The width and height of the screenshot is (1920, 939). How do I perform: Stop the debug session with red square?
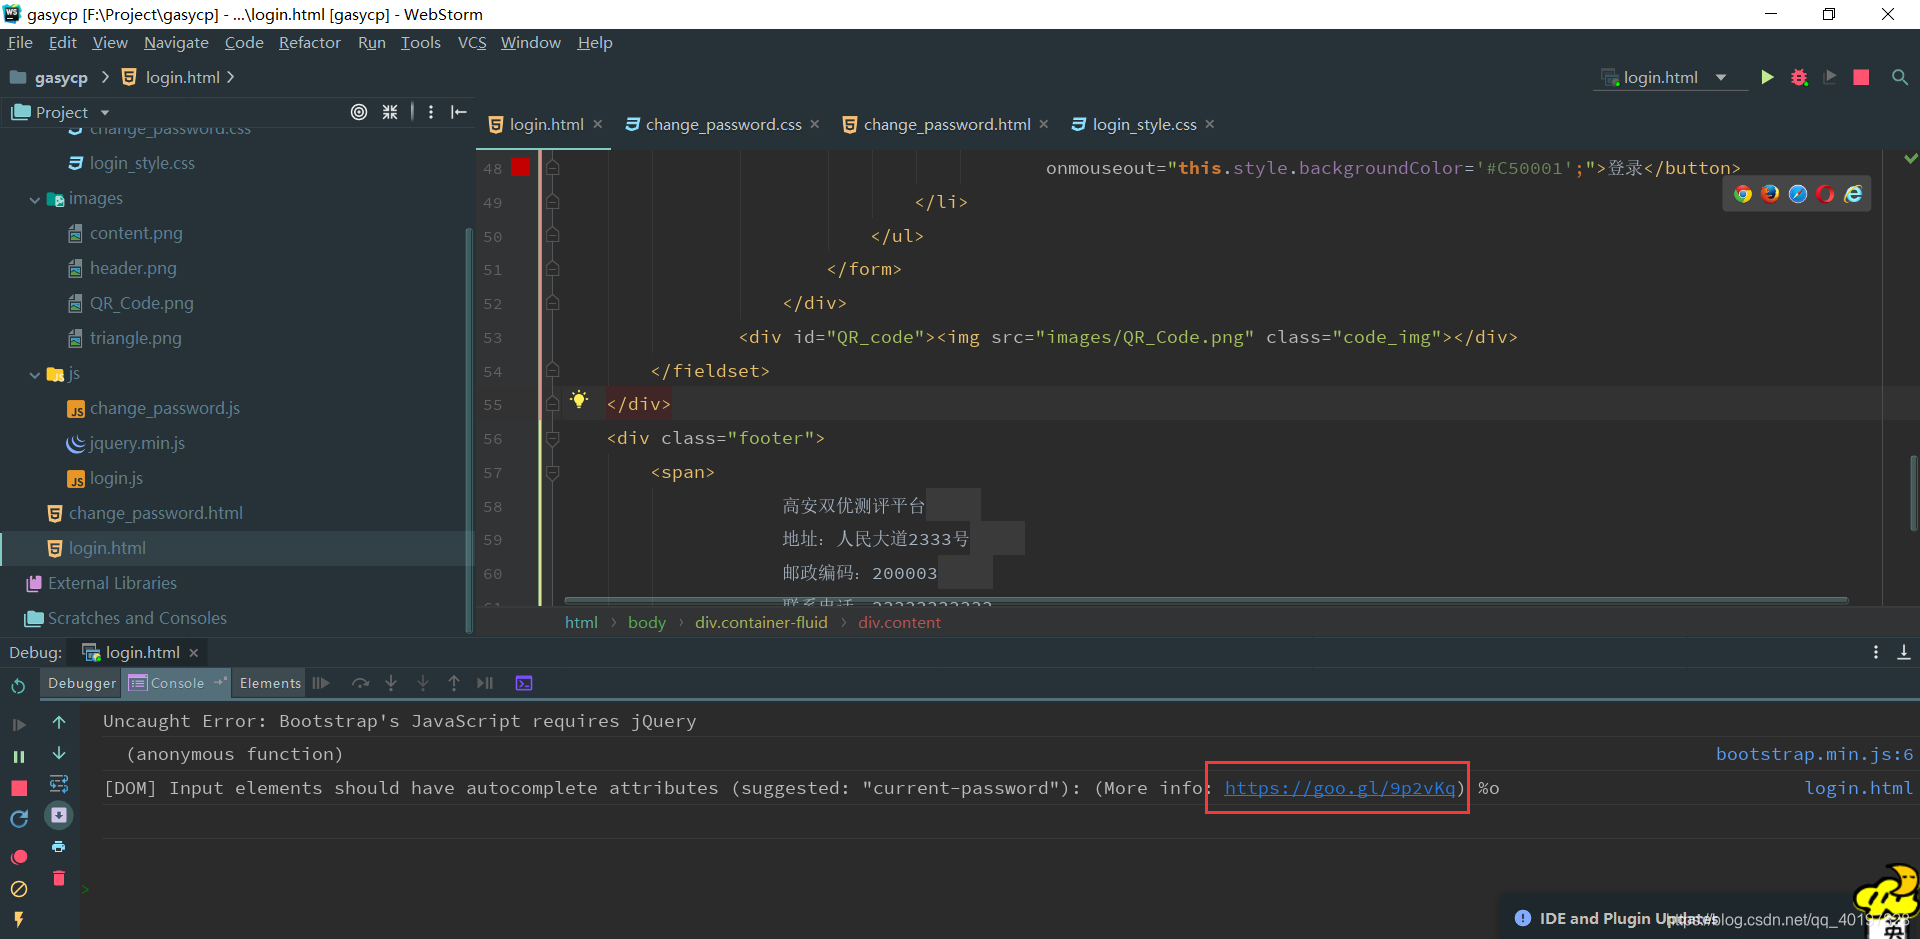(x=1860, y=77)
